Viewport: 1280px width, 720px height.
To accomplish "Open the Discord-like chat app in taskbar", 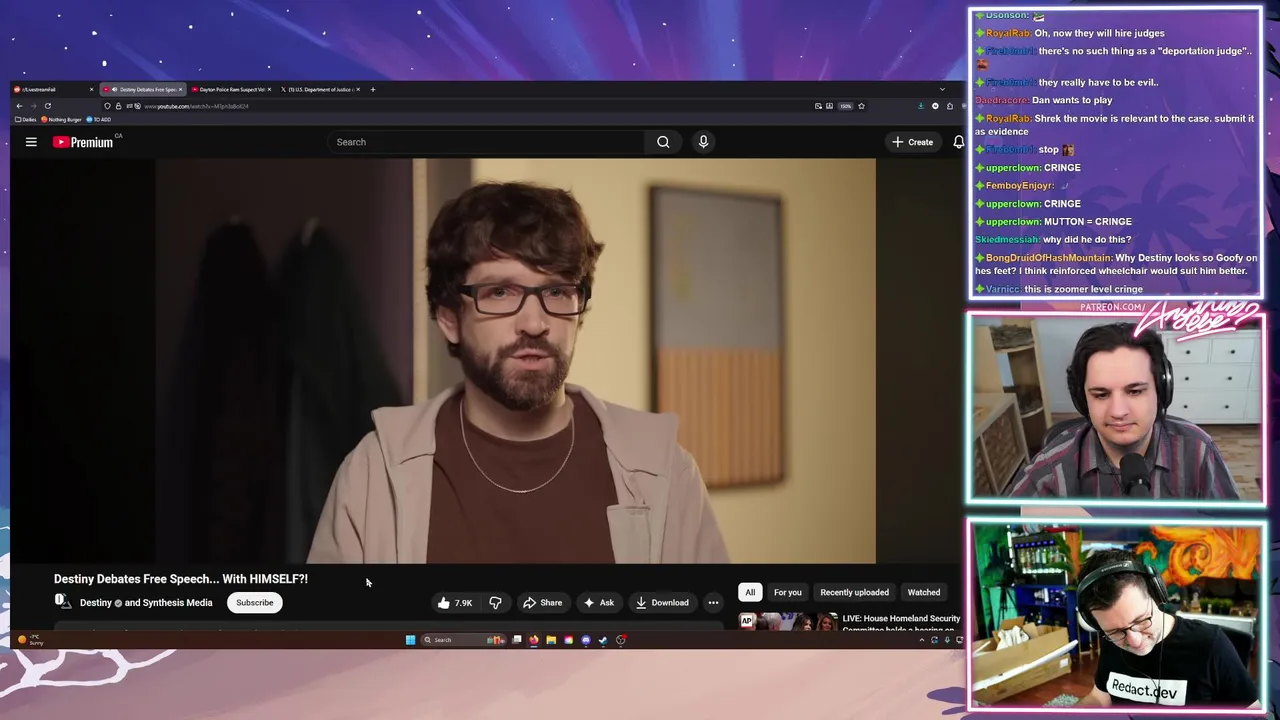I will coord(586,640).
